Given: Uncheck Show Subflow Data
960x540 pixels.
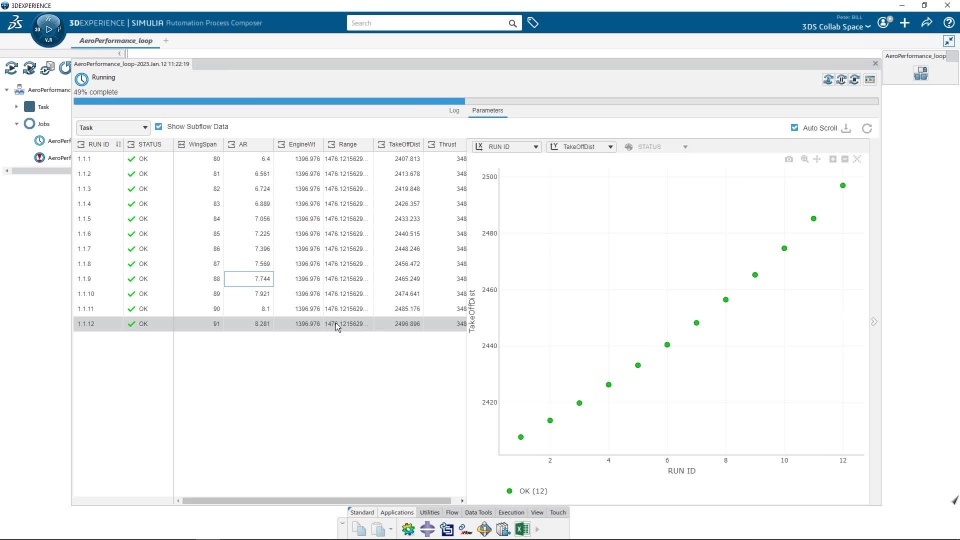Looking at the screenshot, I should (159, 127).
